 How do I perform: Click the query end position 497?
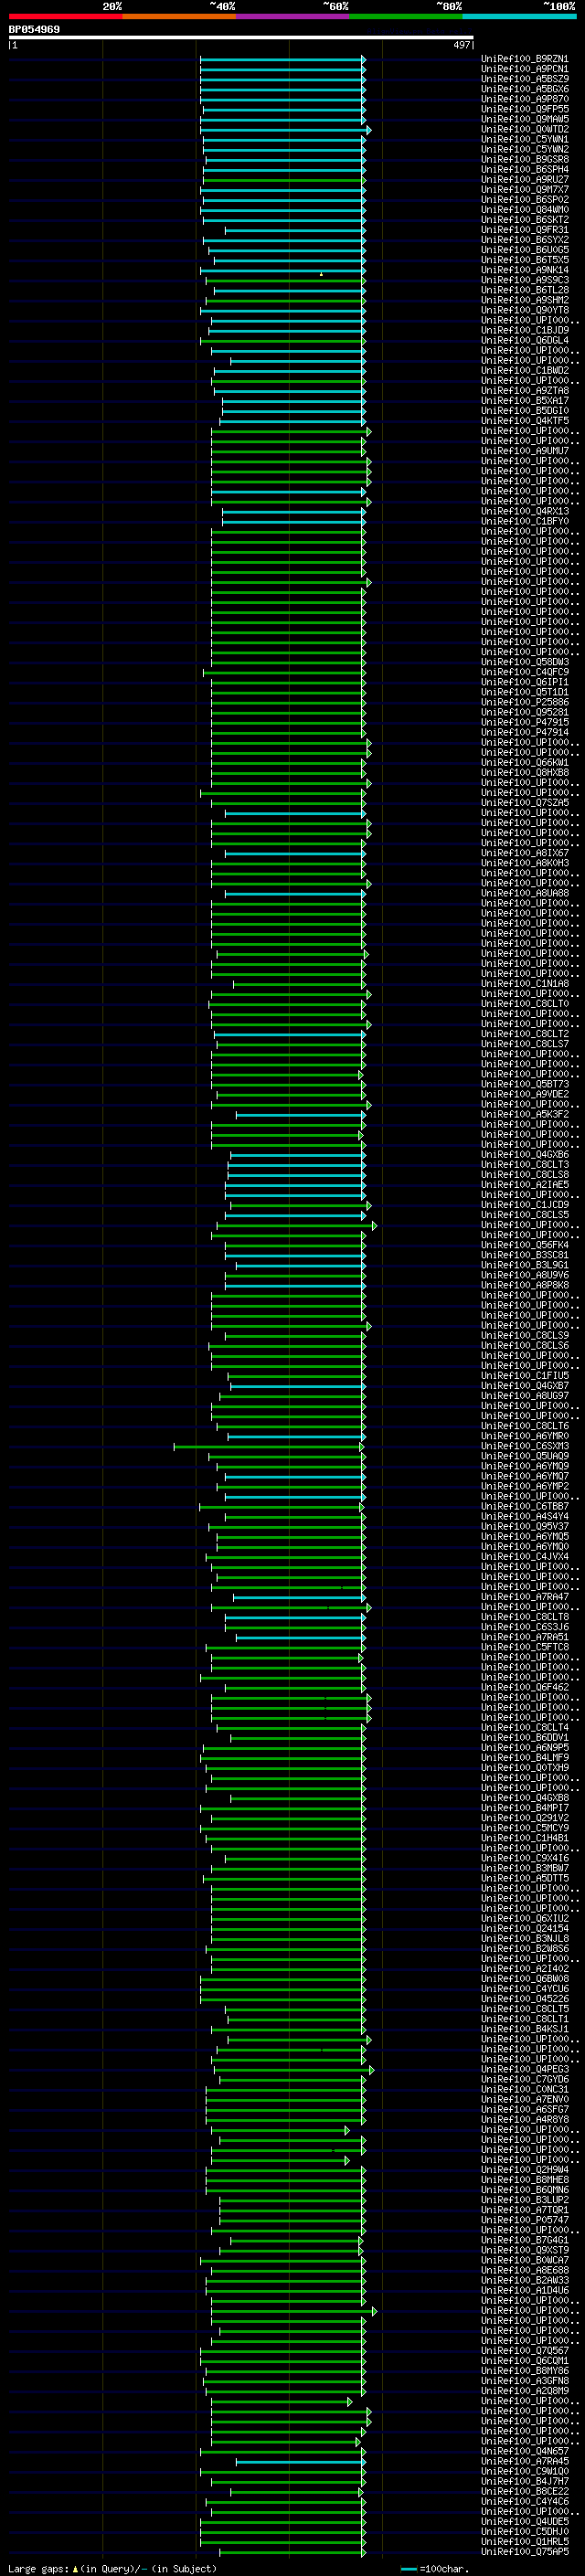point(461,45)
